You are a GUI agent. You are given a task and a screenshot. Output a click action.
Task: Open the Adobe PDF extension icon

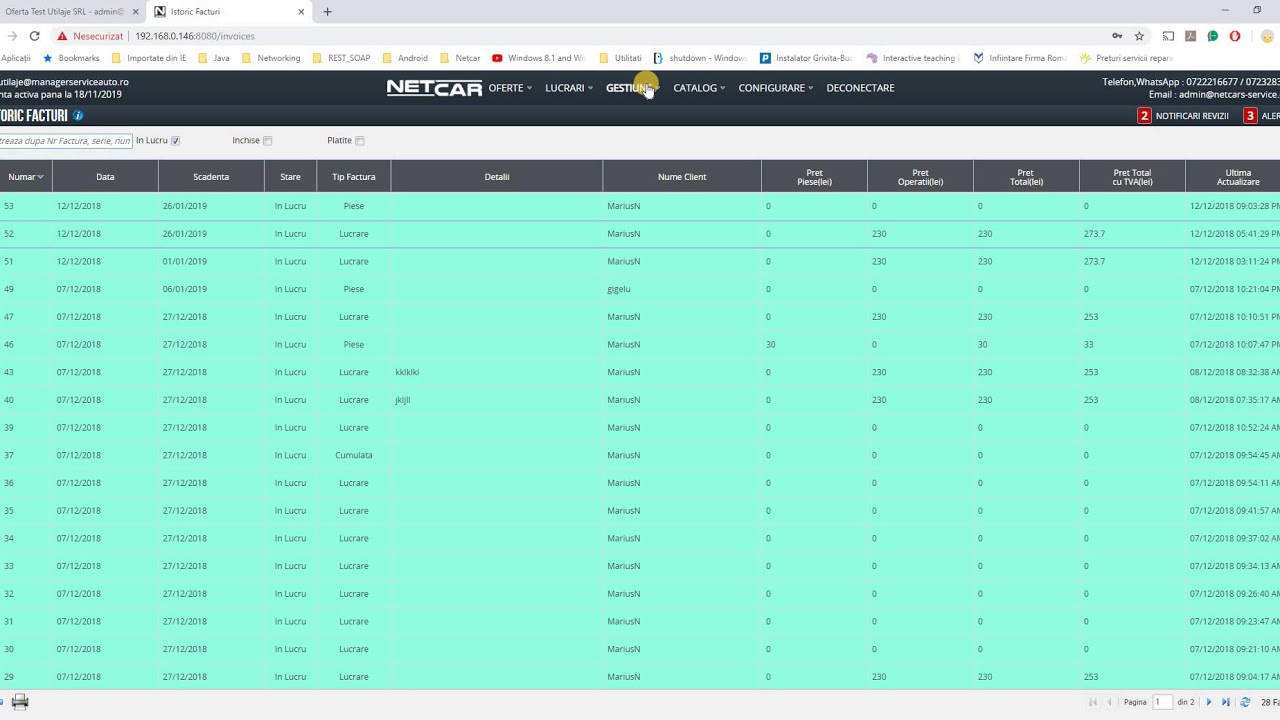click(x=1190, y=36)
